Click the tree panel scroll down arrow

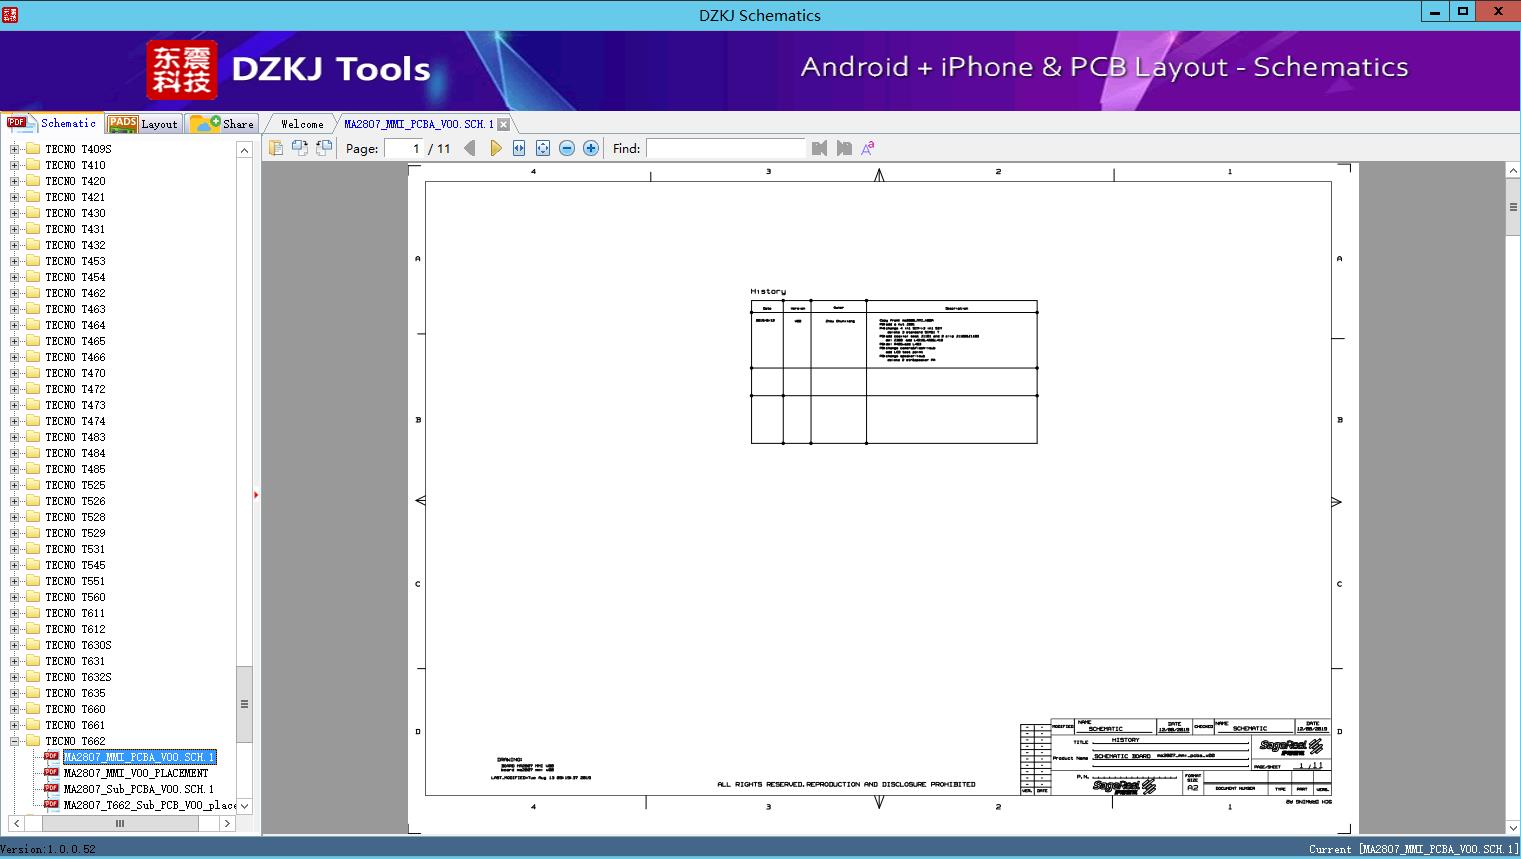[244, 805]
